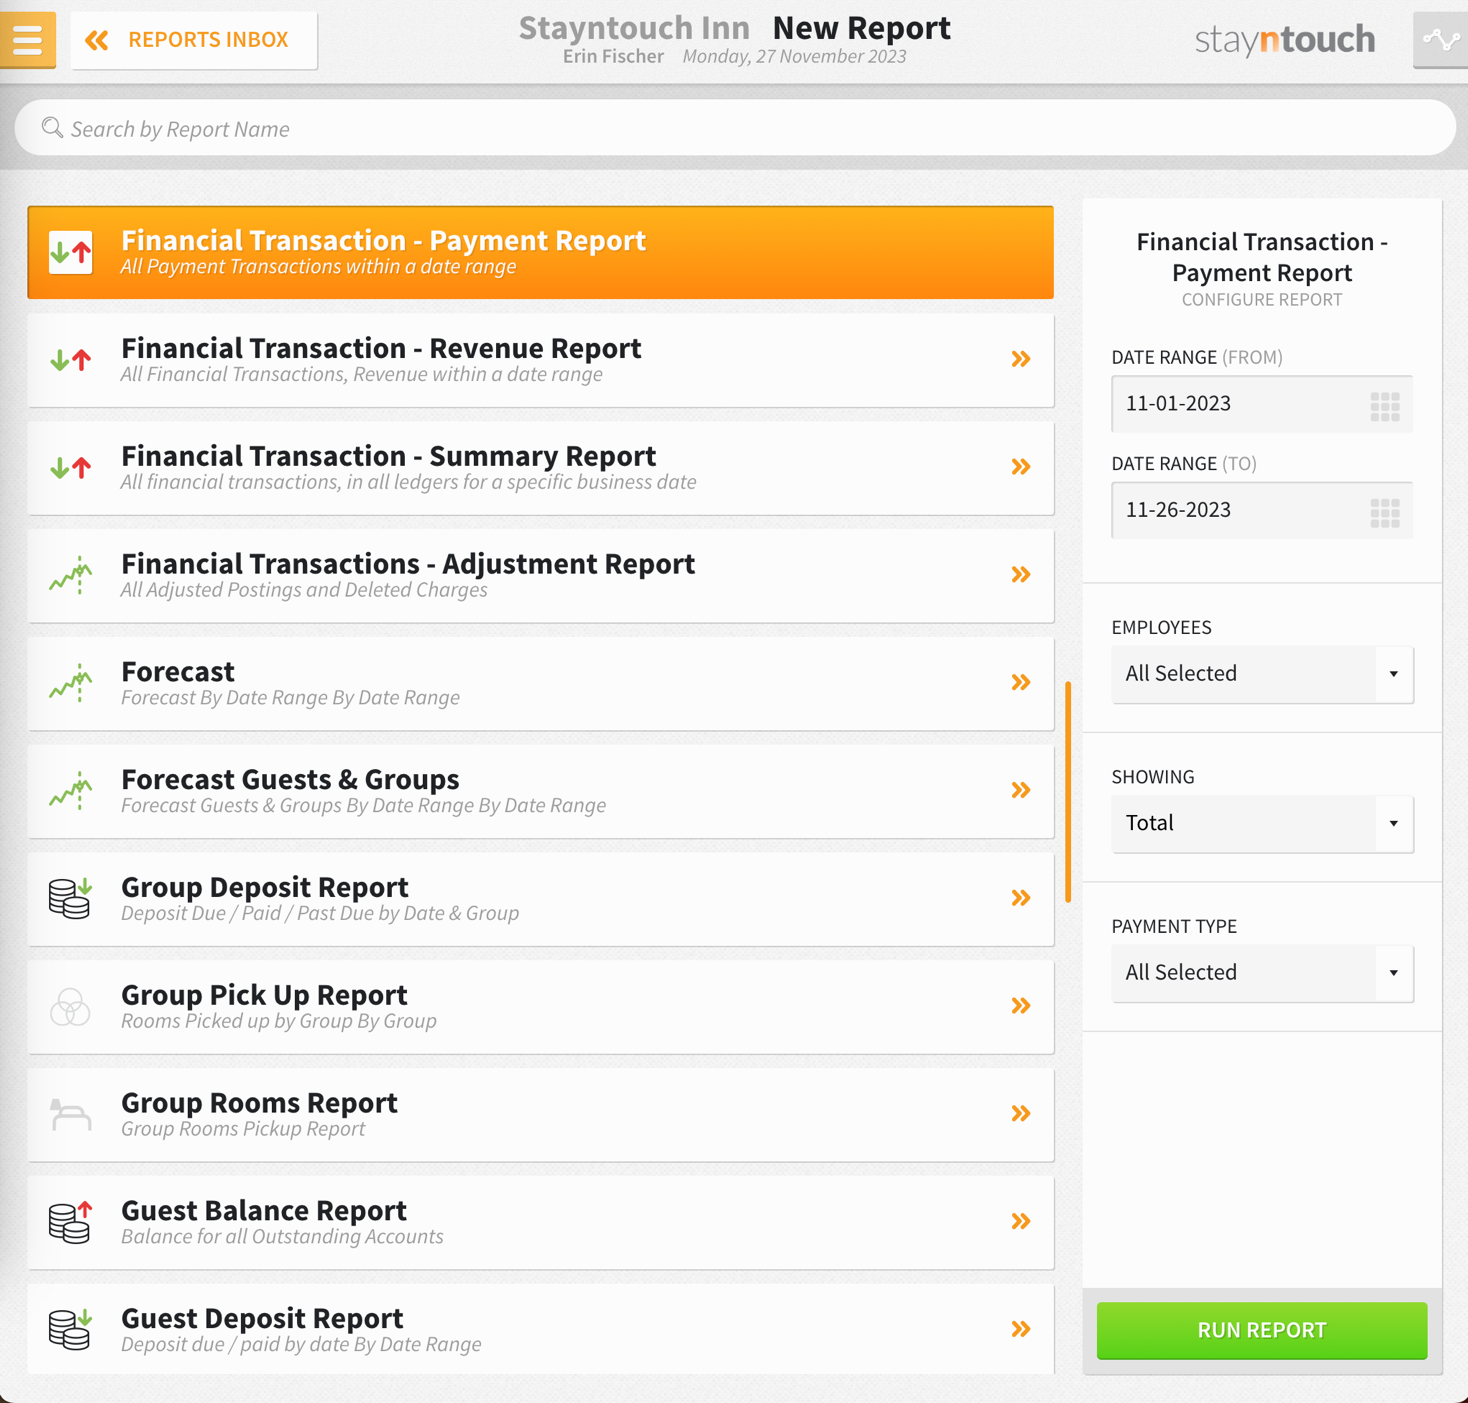Select the Forecast report title
Image resolution: width=1468 pixels, height=1403 pixels.
178,671
